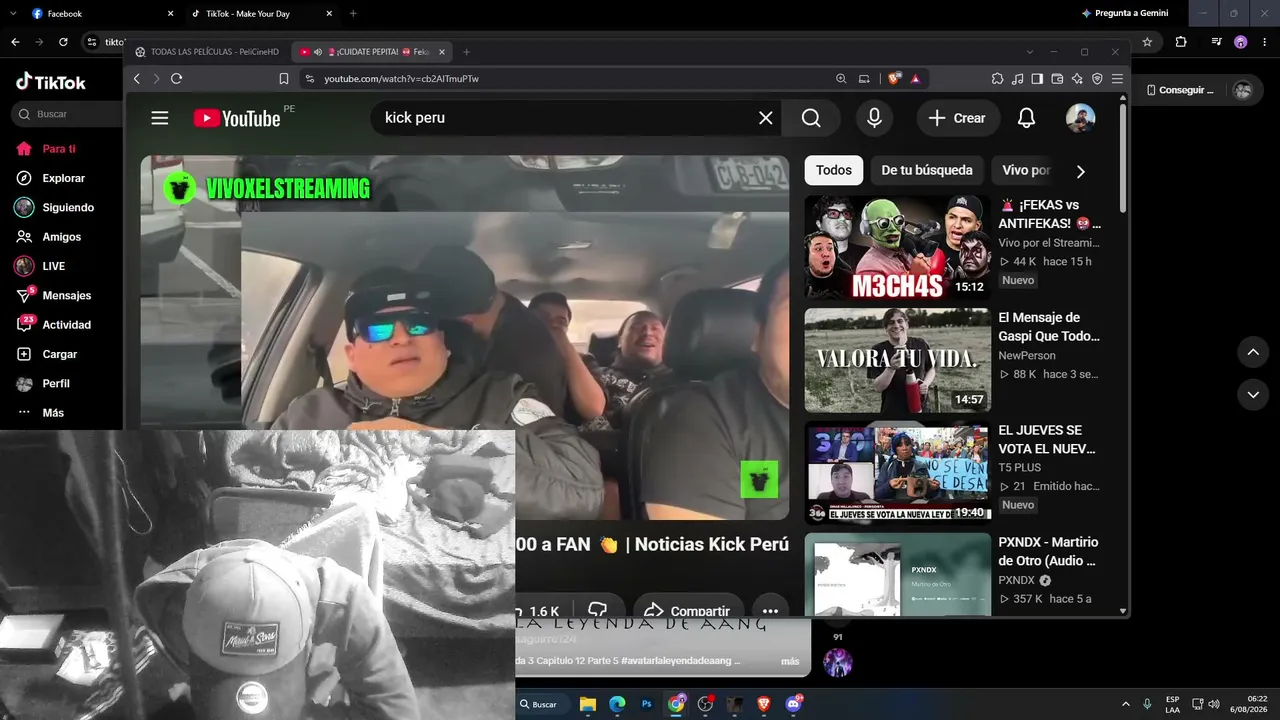Mute the YouTube tab audio icon
1280x720 pixels.
click(x=318, y=52)
